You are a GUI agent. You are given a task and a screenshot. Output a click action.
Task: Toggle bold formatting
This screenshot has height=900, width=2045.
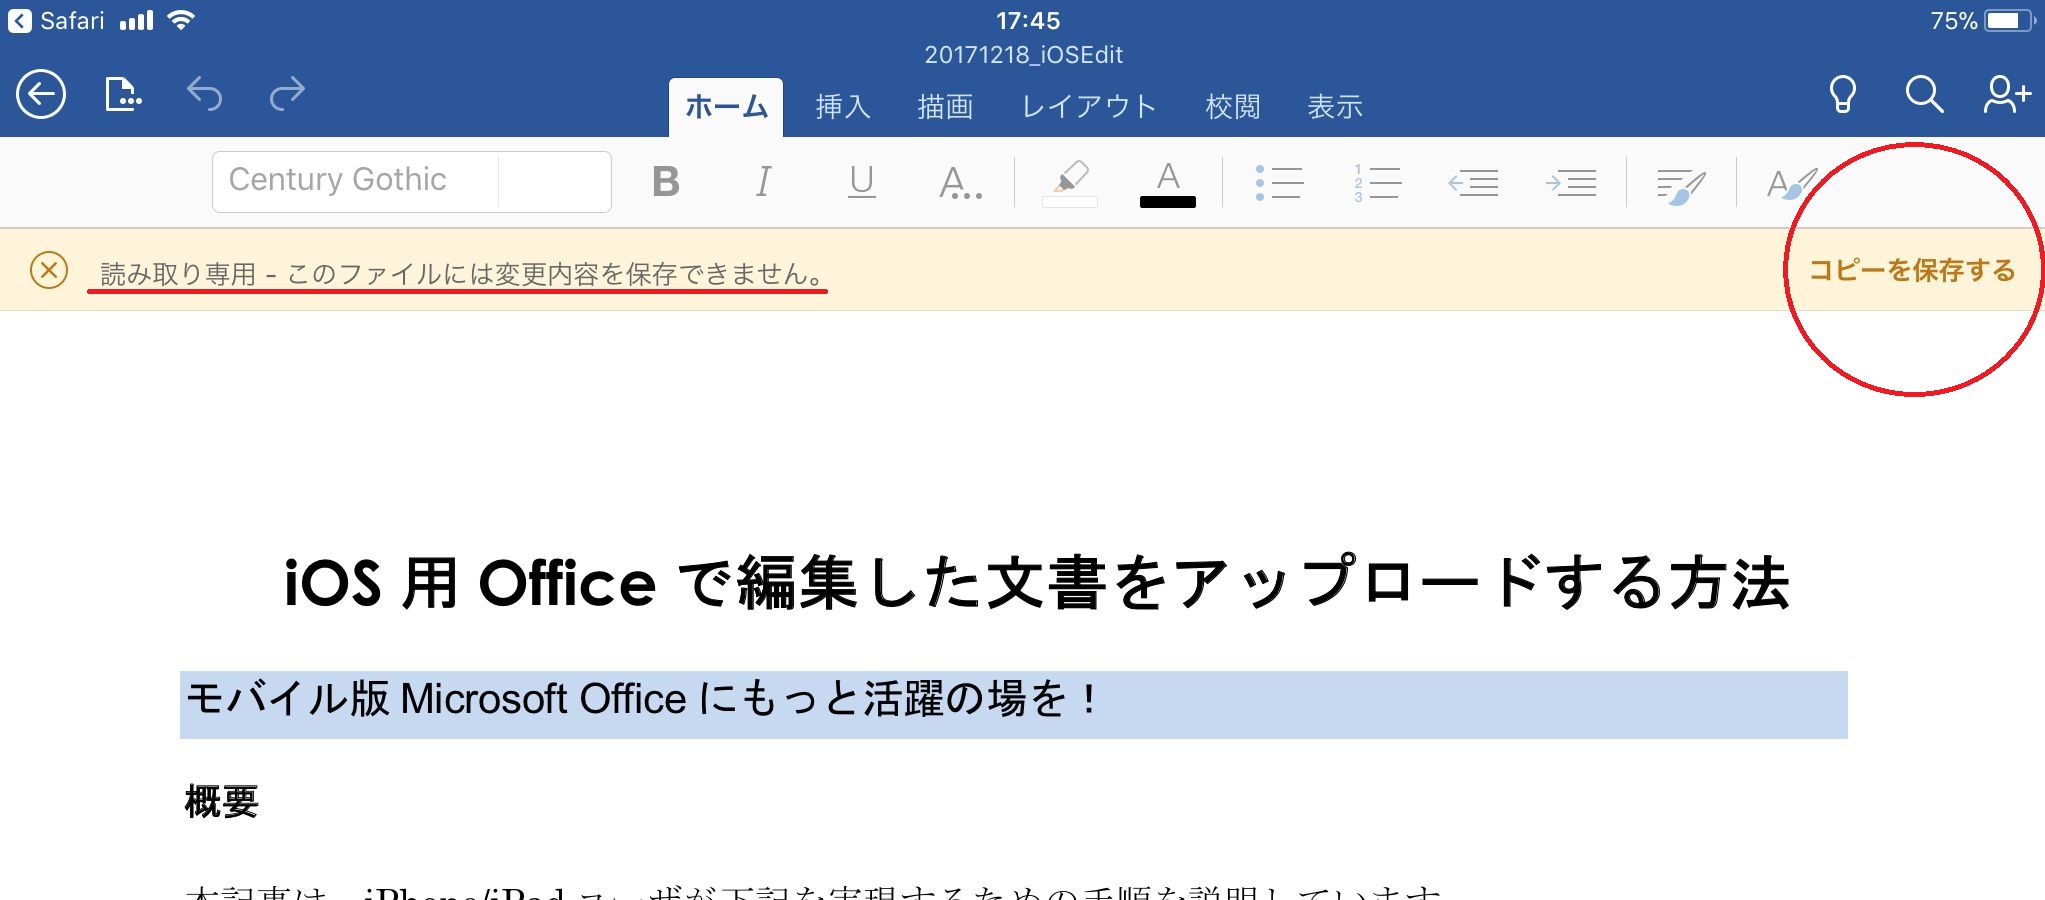666,182
